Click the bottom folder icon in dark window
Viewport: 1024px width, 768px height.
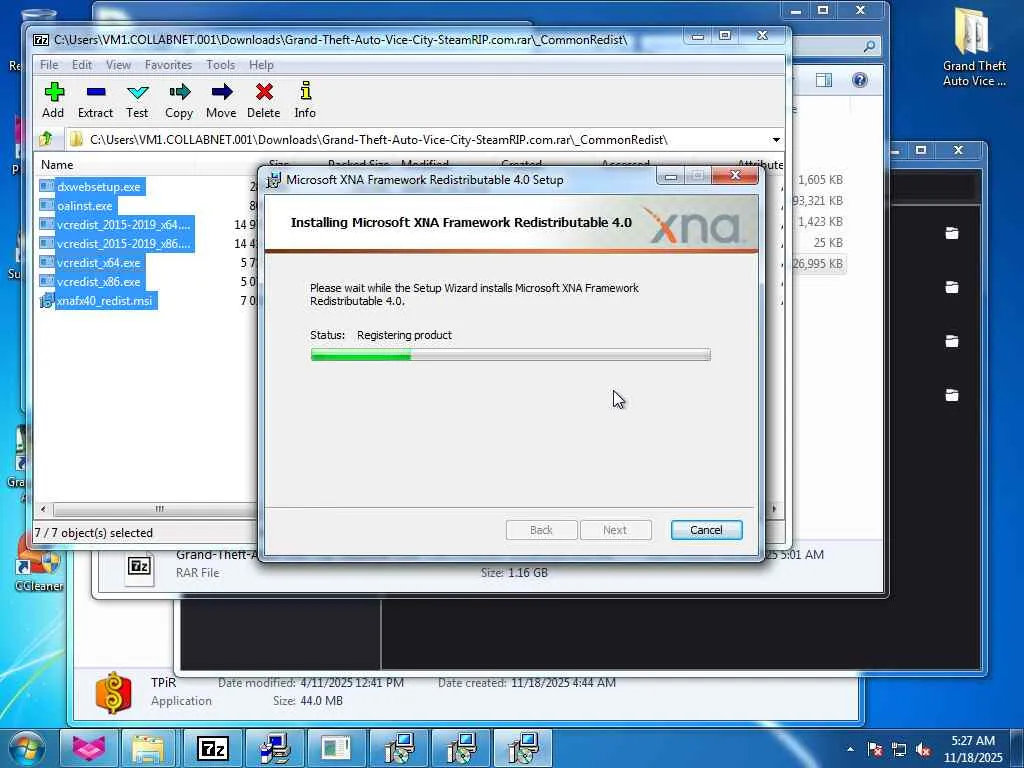tap(952, 395)
